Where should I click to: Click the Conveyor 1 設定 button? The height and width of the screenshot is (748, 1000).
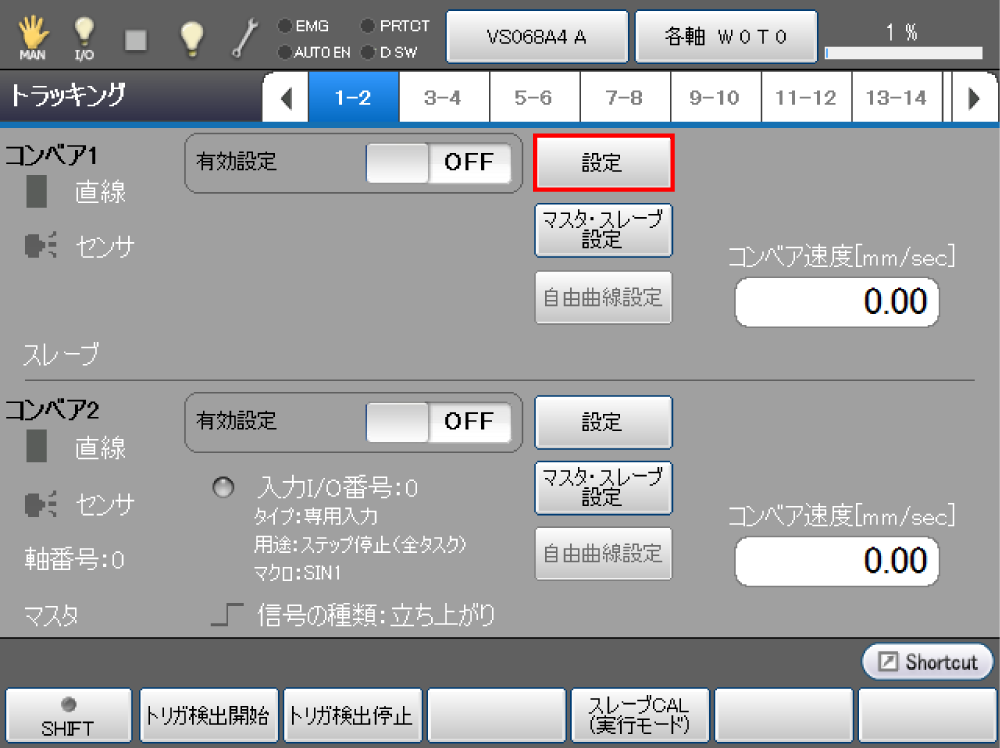(603, 163)
